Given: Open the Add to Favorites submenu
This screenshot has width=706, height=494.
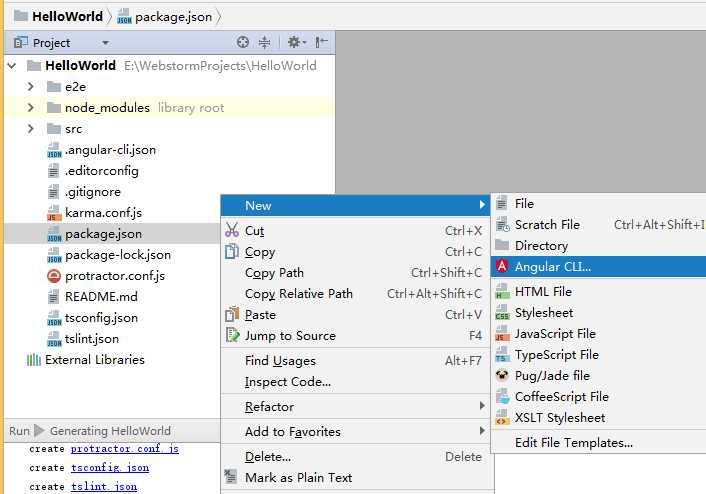Looking at the screenshot, I should [x=356, y=431].
